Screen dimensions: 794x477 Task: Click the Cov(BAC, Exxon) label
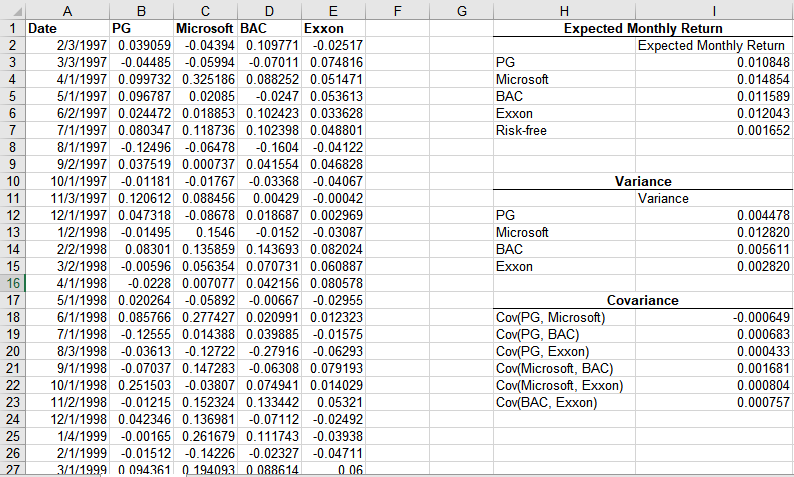pos(565,403)
